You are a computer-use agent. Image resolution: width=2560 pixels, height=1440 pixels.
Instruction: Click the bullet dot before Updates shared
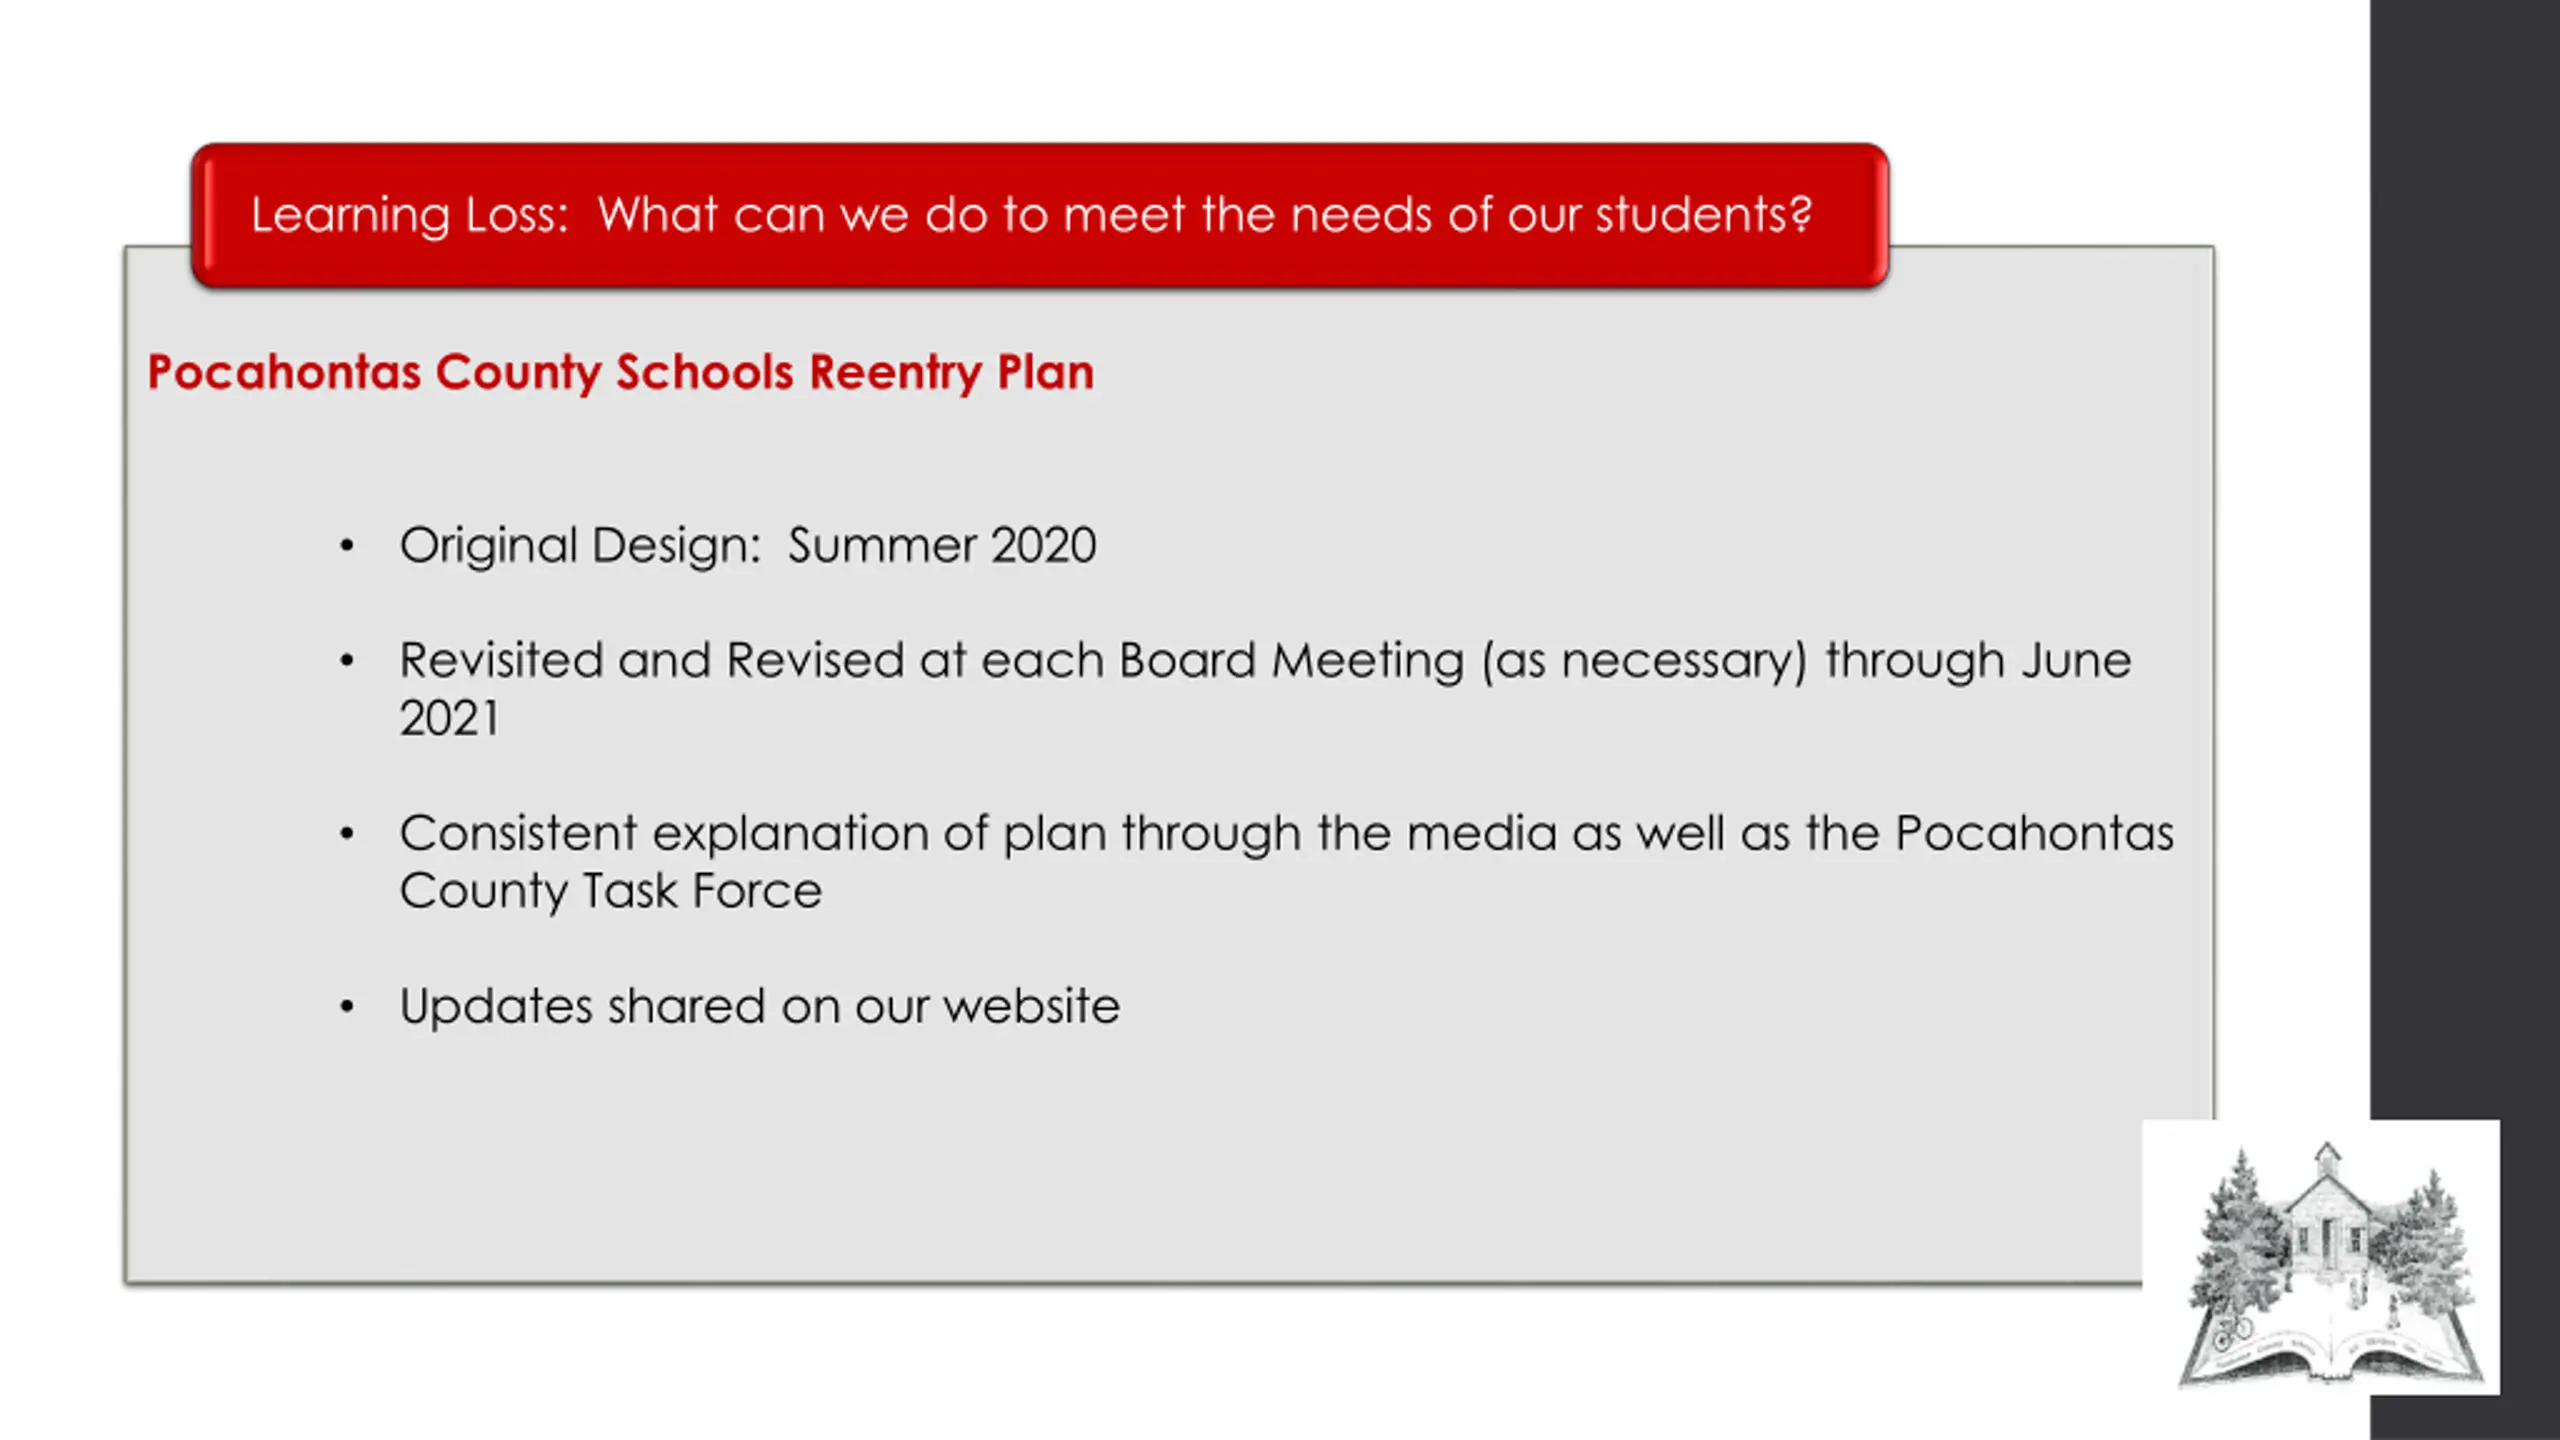(347, 1007)
